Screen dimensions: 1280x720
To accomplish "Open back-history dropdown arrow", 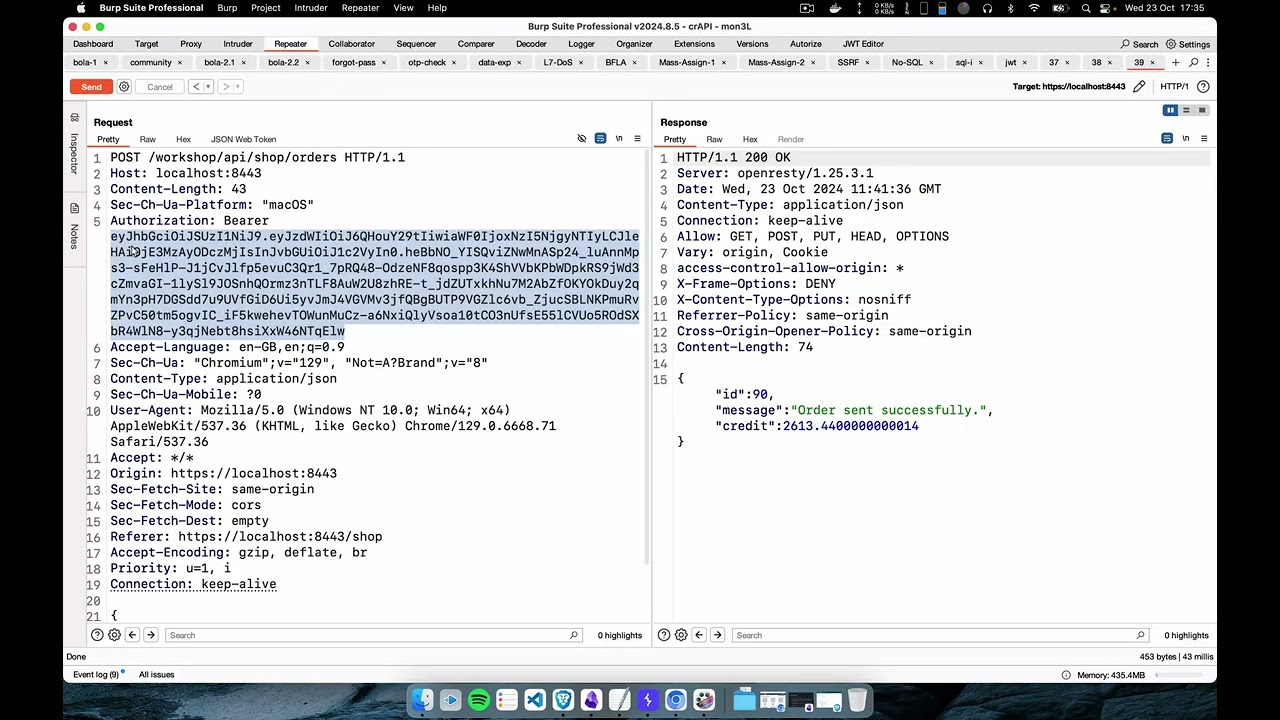I will click(208, 87).
